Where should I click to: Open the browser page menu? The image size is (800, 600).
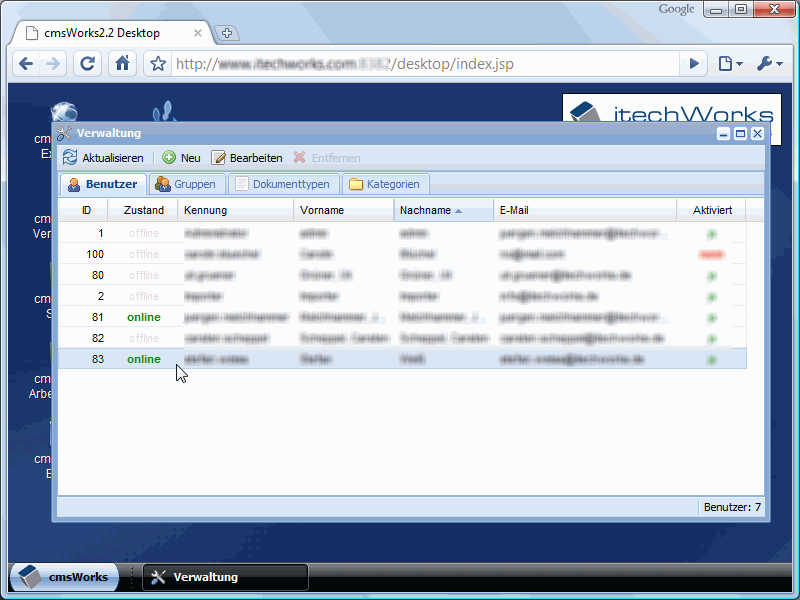tap(730, 64)
